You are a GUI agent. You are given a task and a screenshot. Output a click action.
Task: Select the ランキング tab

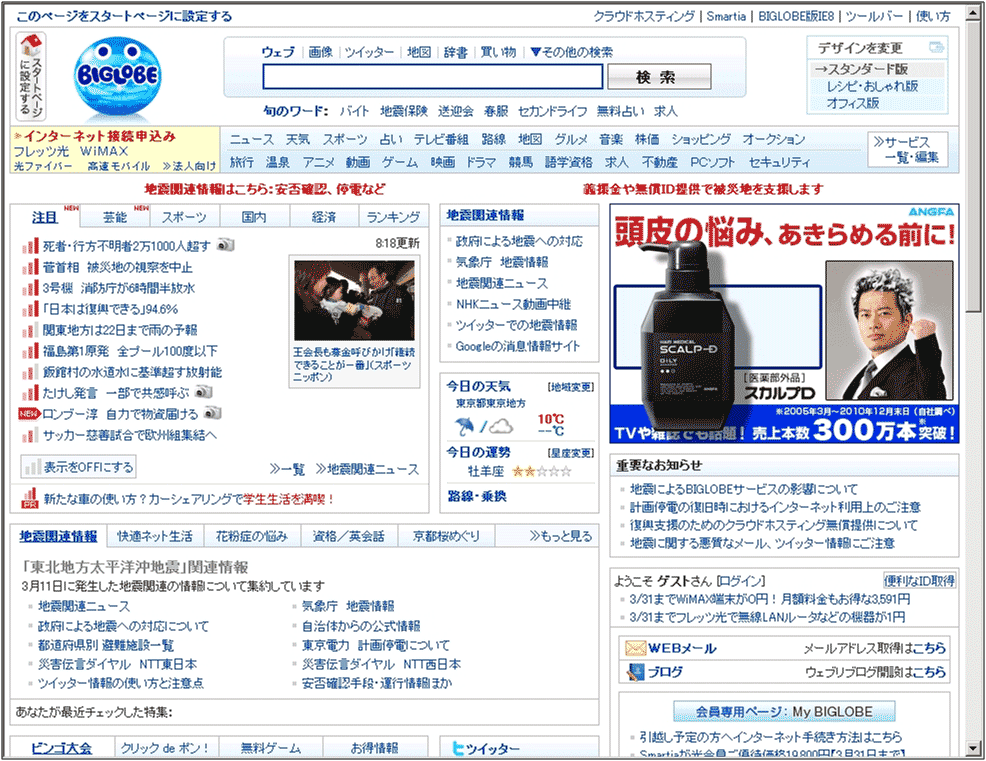[x=393, y=217]
